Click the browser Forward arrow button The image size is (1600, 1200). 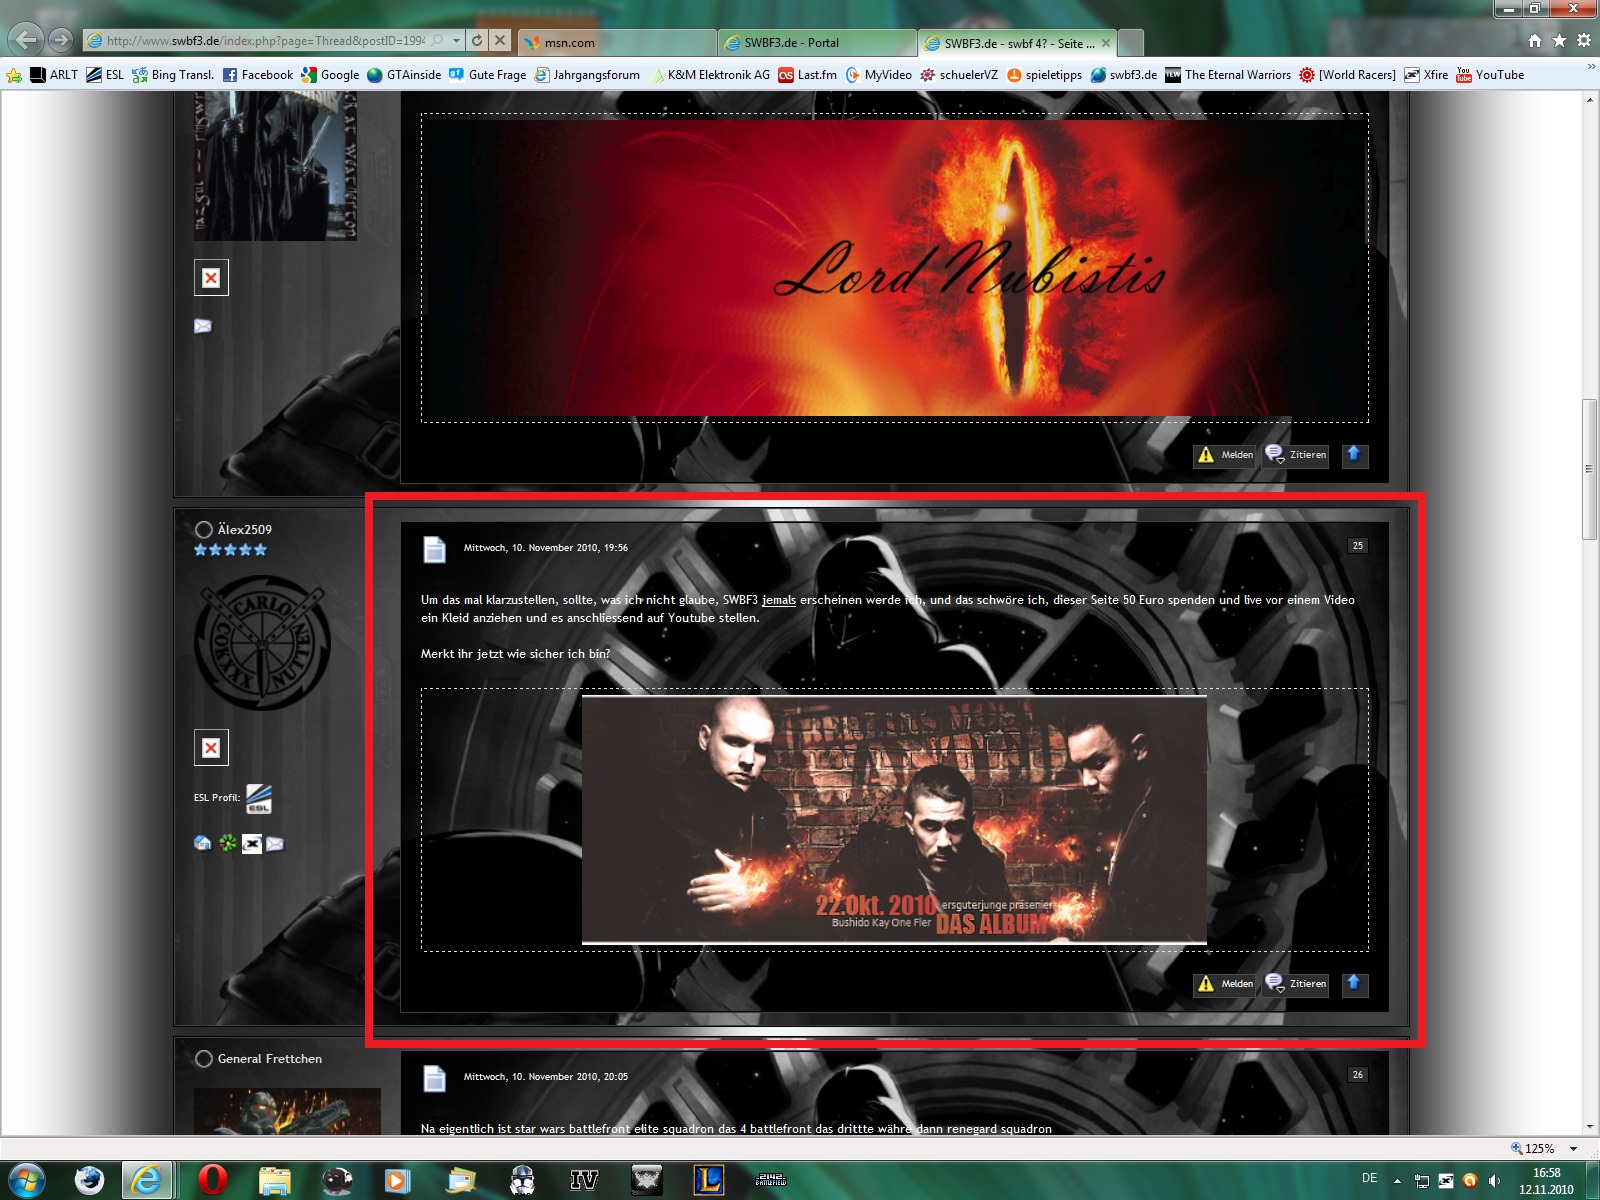tap(61, 40)
